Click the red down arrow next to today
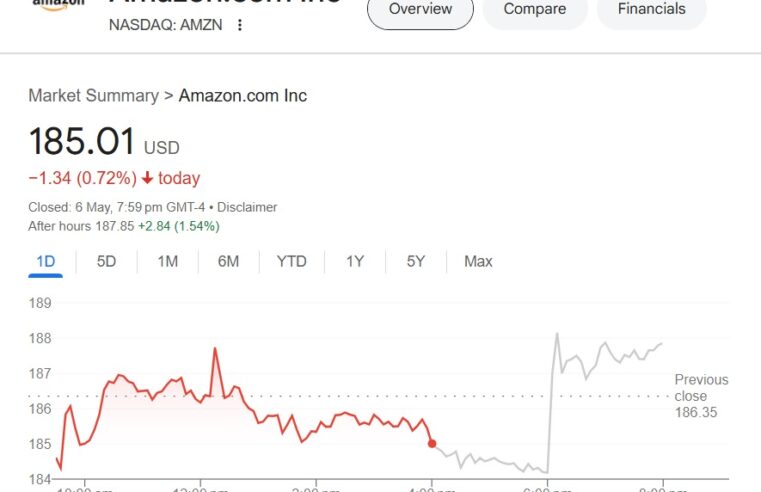This screenshot has width=761, height=492. click(x=148, y=179)
